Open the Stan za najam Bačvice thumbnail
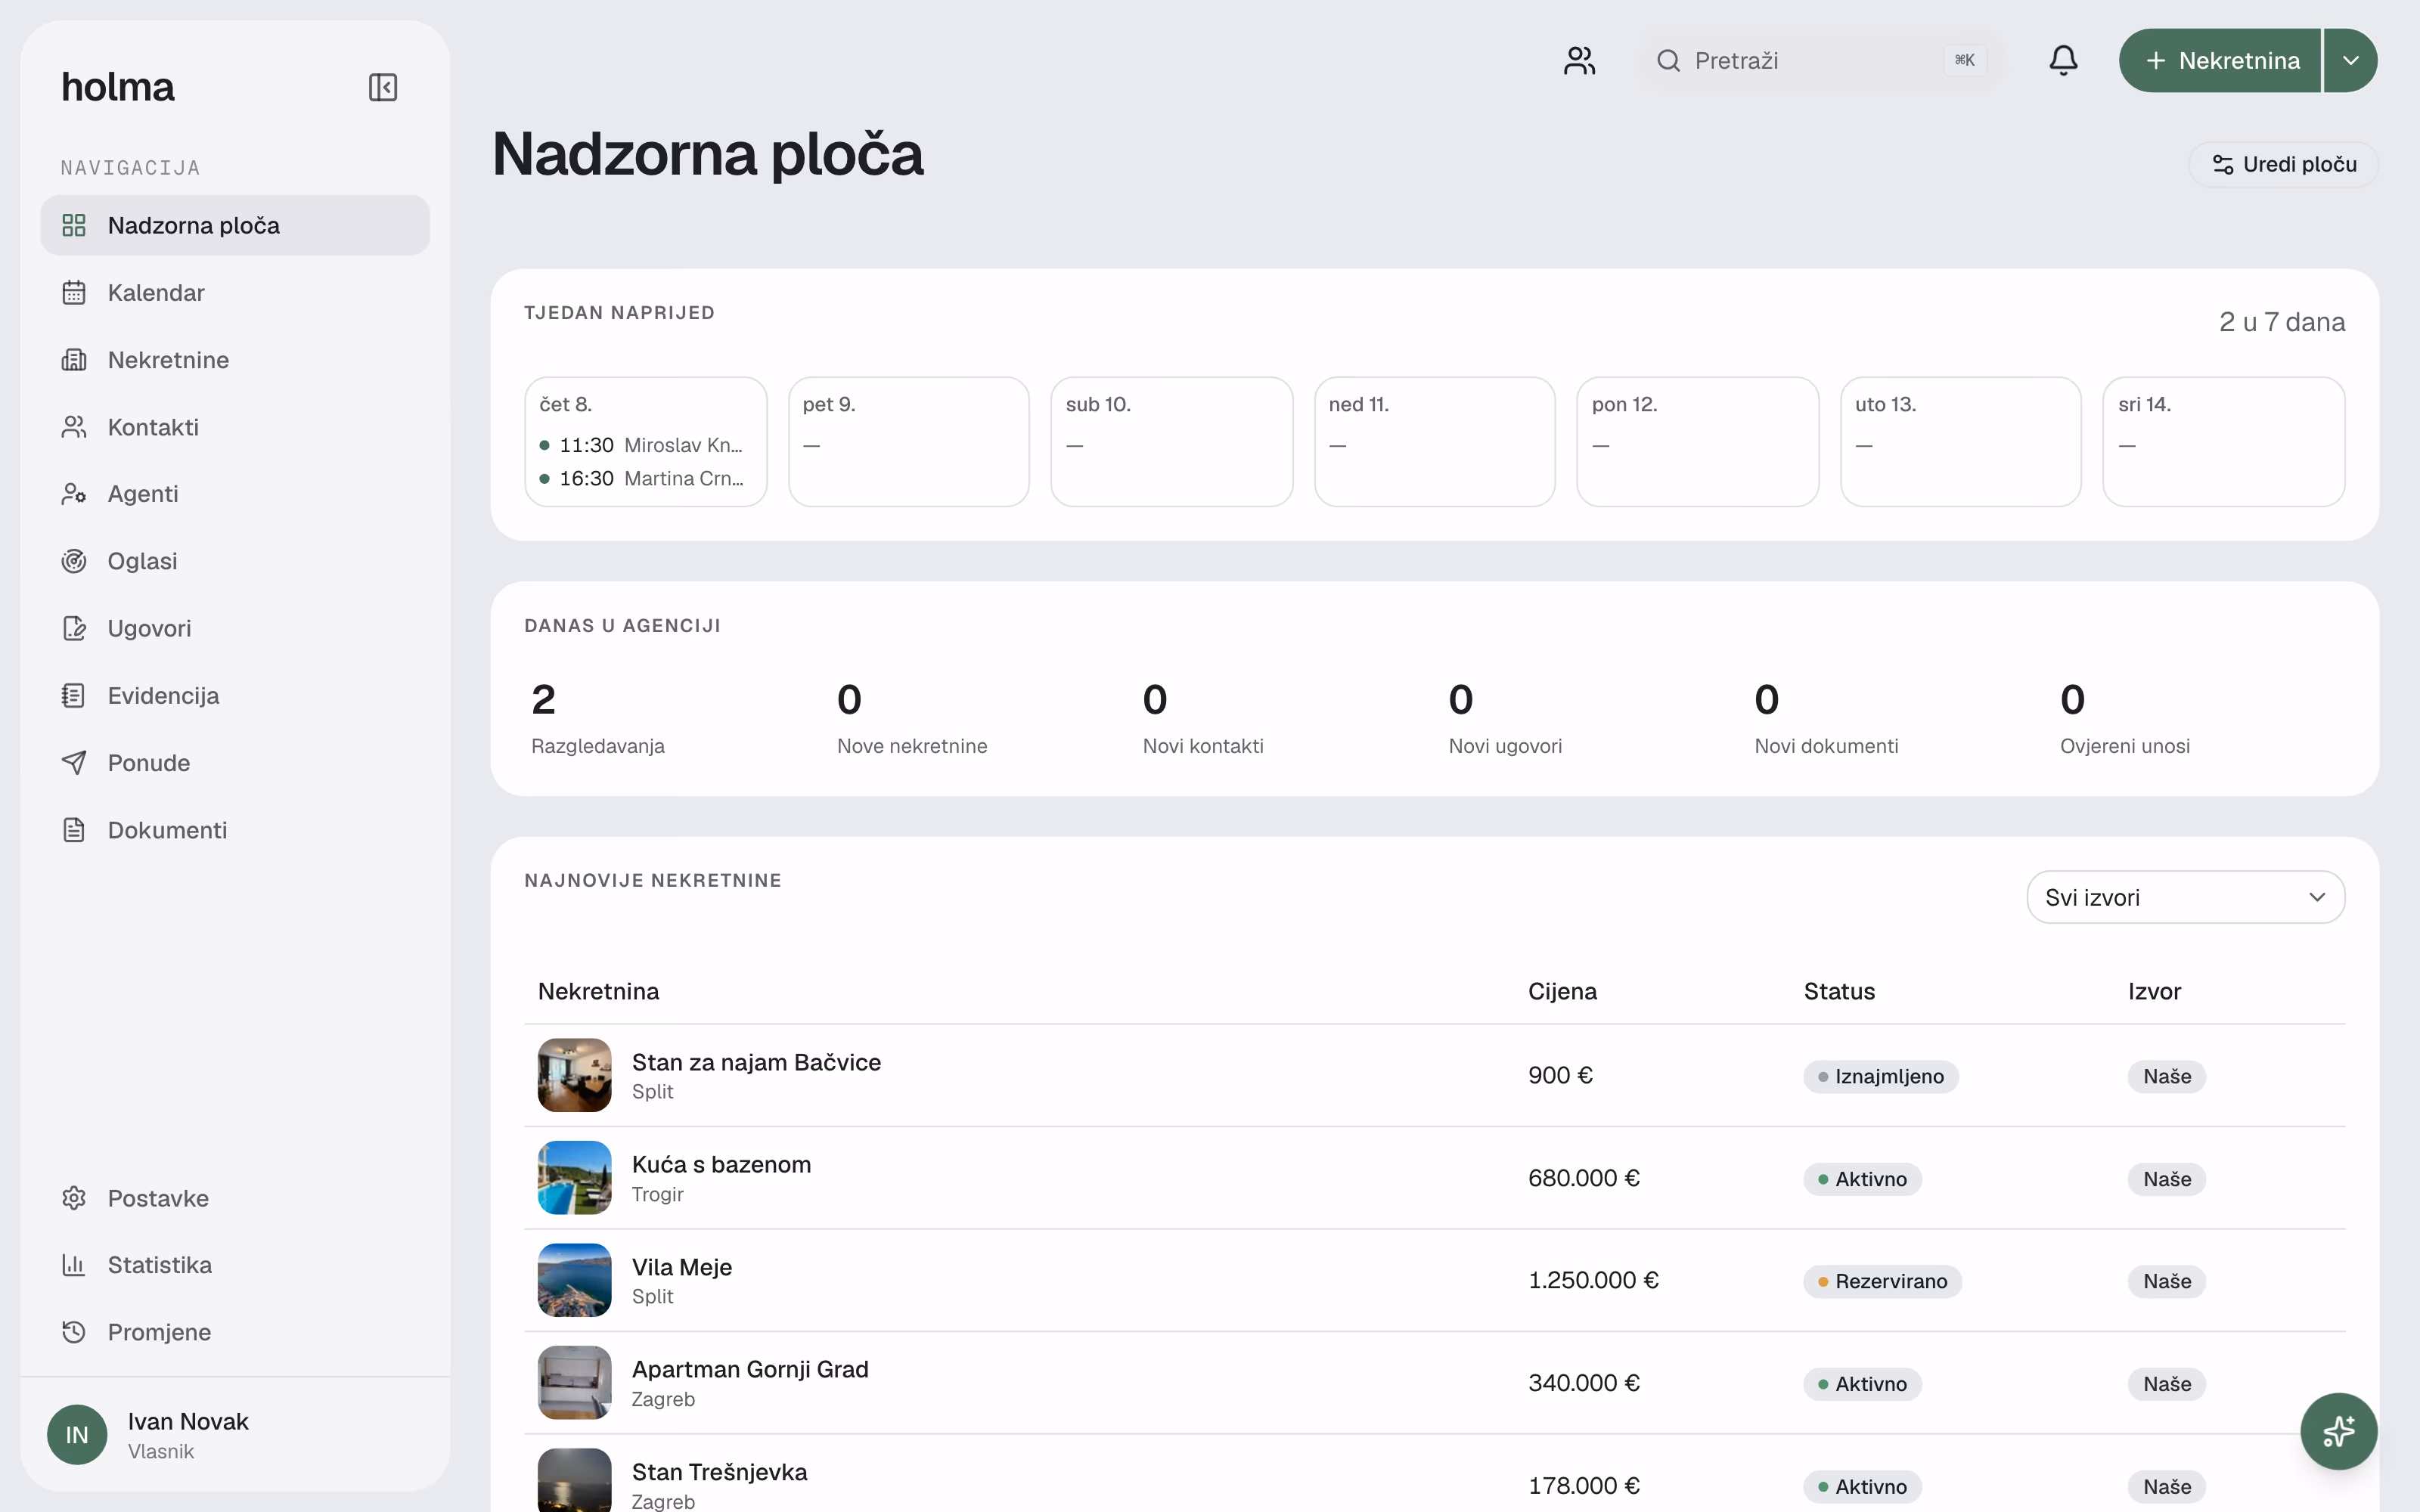Image resolution: width=2420 pixels, height=1512 pixels. (575, 1075)
